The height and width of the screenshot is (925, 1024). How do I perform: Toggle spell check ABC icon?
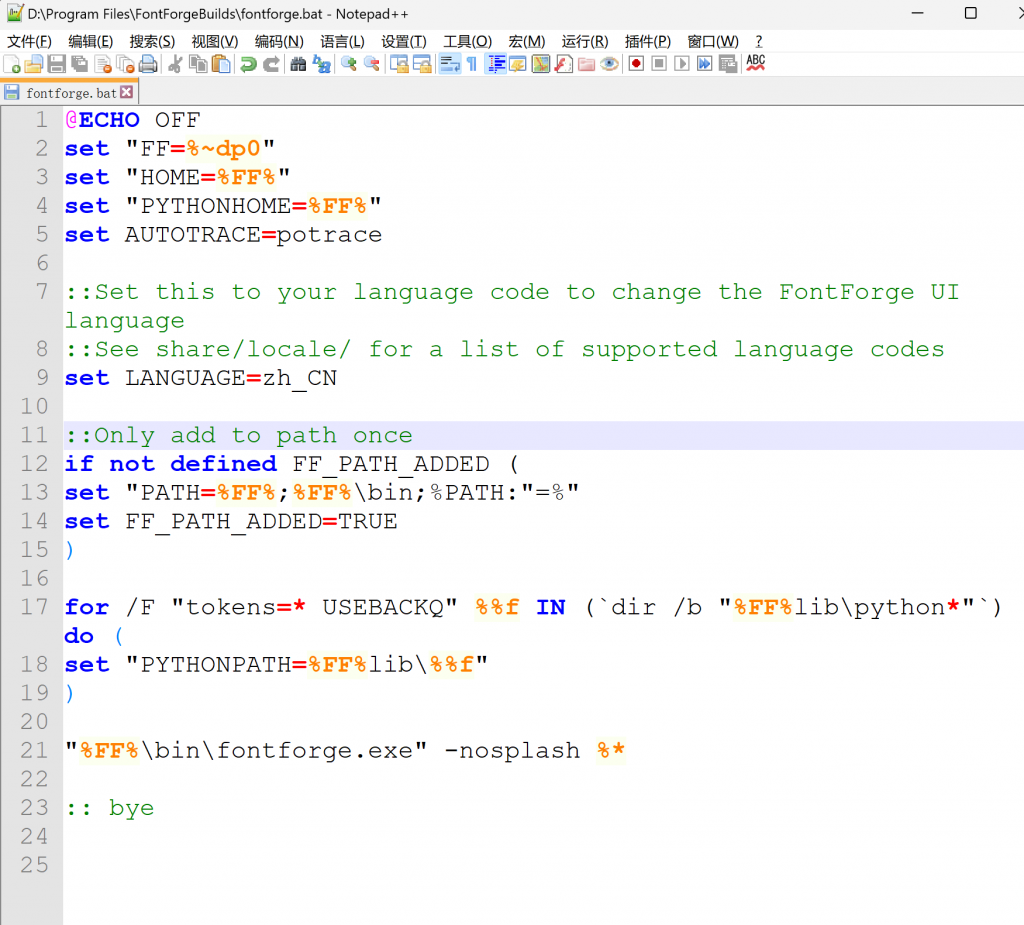click(x=756, y=63)
